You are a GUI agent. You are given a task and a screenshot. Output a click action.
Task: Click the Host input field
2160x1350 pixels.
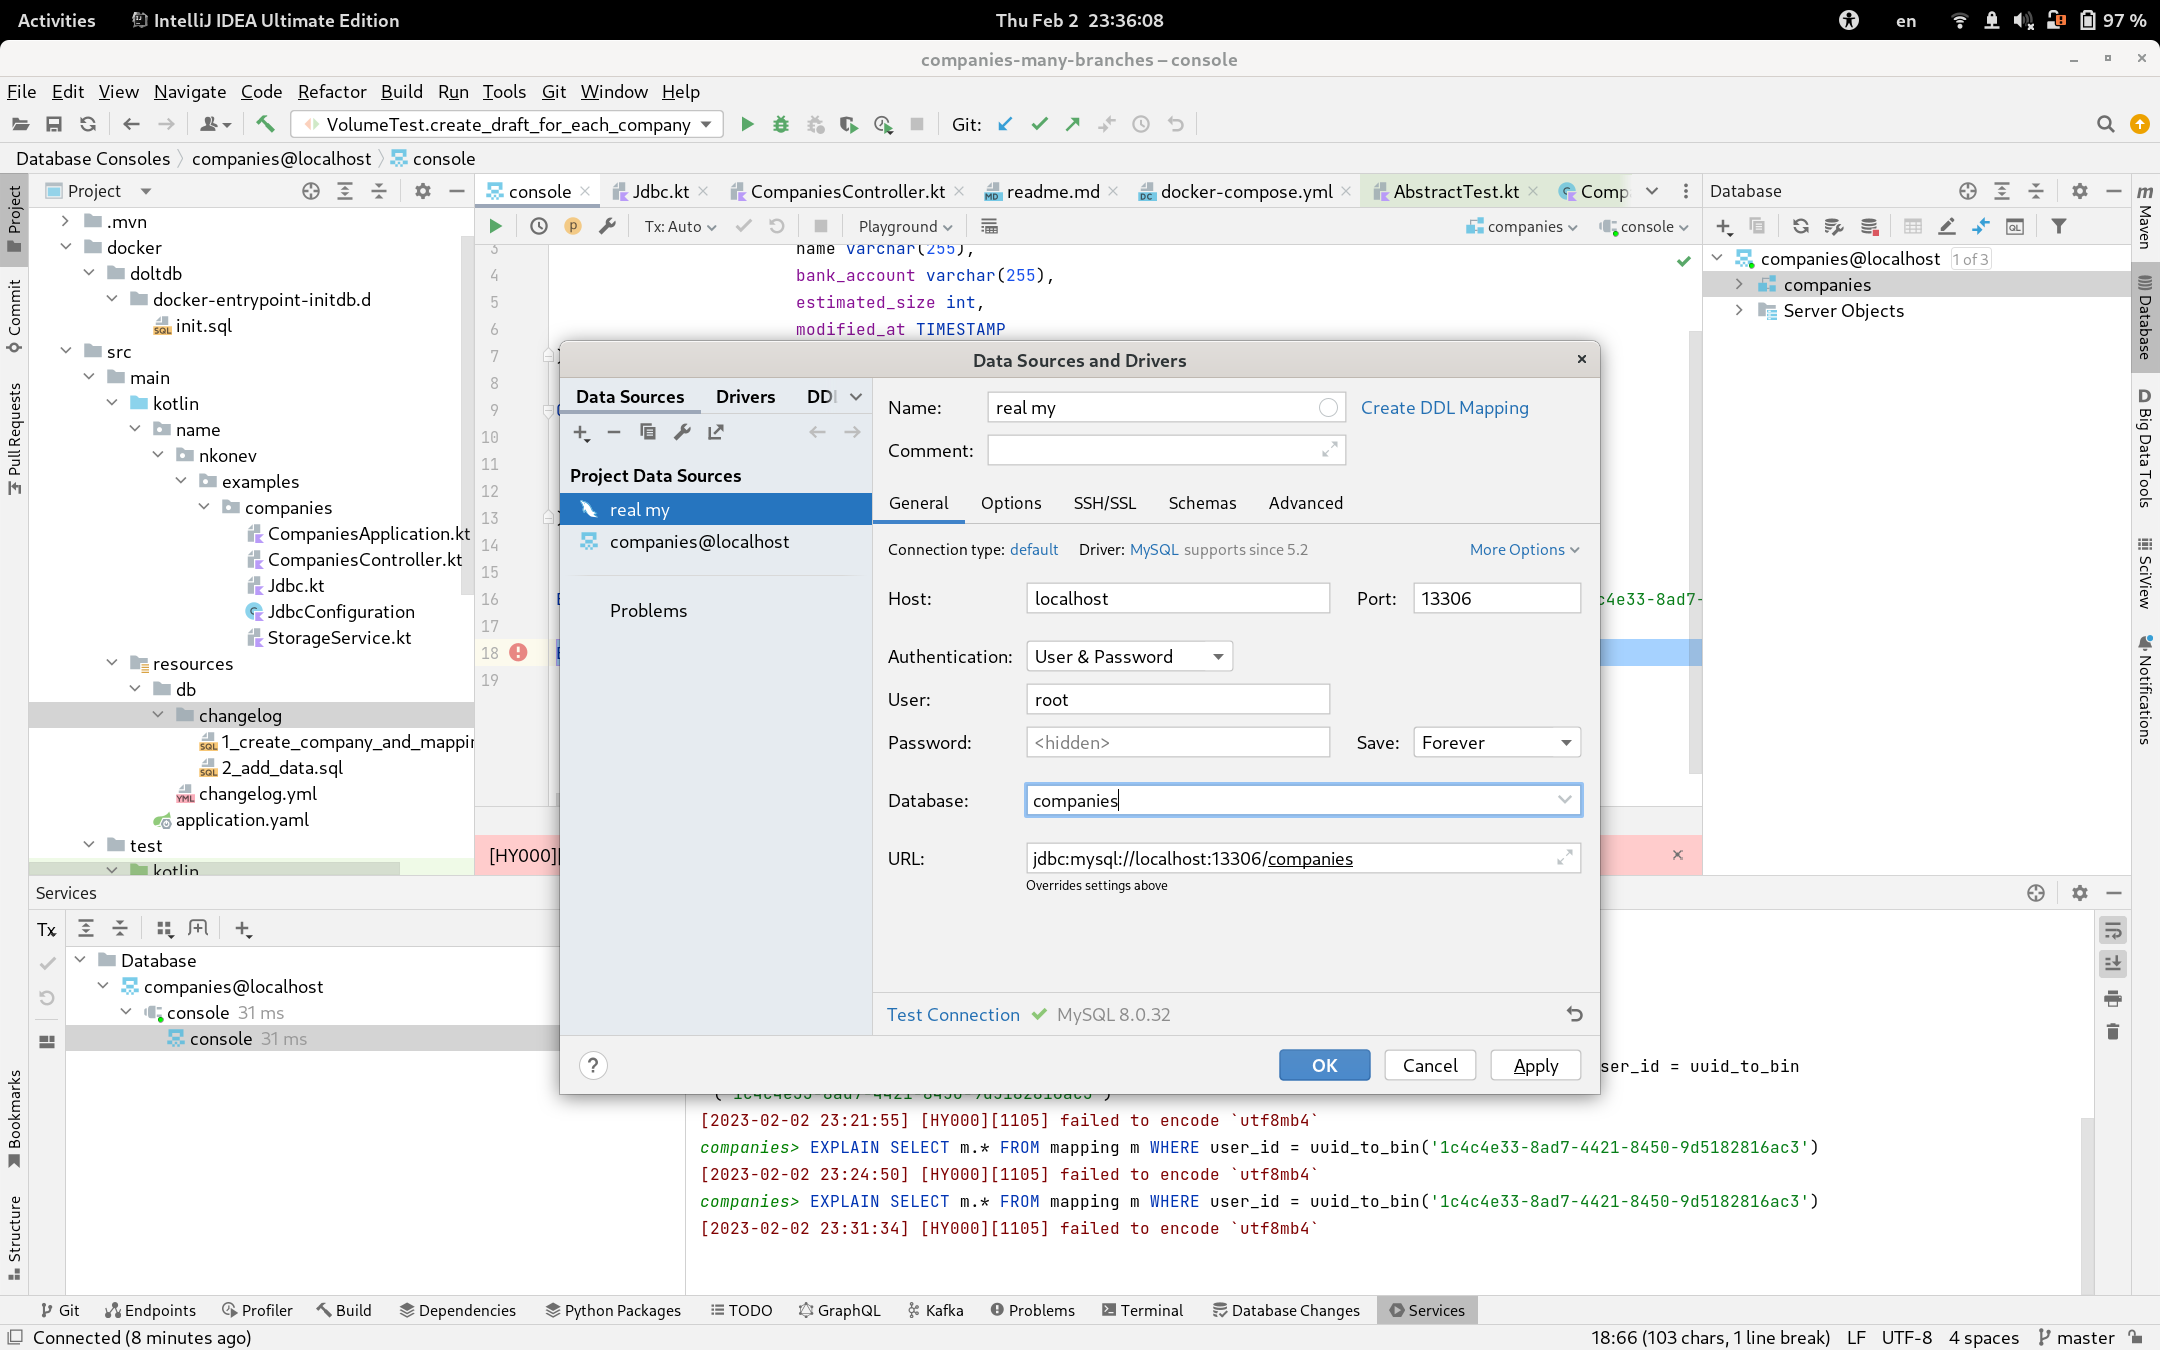point(1177,598)
